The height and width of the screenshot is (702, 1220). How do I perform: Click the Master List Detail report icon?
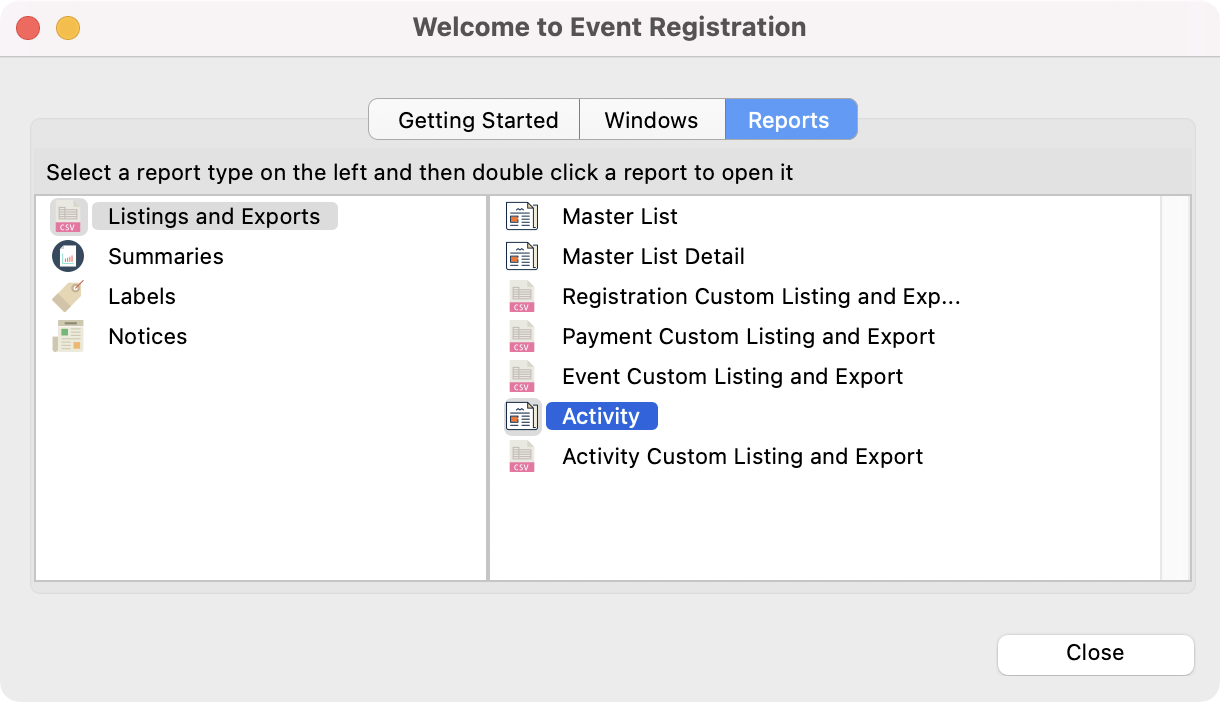tap(522, 257)
